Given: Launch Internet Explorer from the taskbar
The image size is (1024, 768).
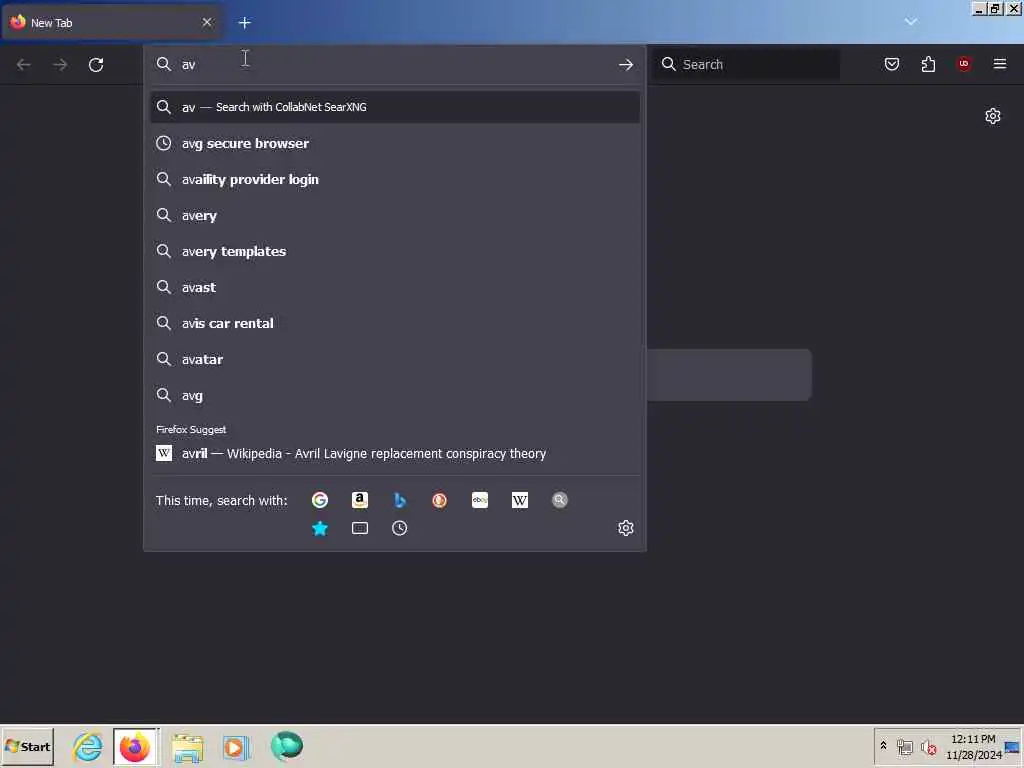Looking at the screenshot, I should [88, 746].
